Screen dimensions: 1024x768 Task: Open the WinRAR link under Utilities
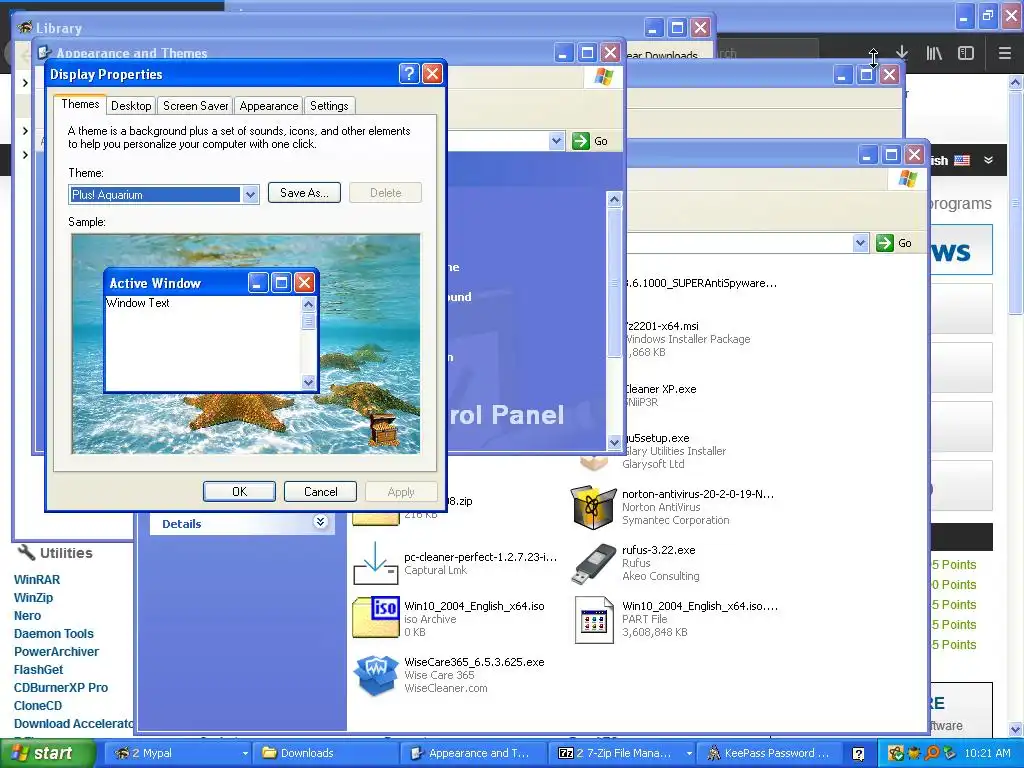[x=37, y=579]
